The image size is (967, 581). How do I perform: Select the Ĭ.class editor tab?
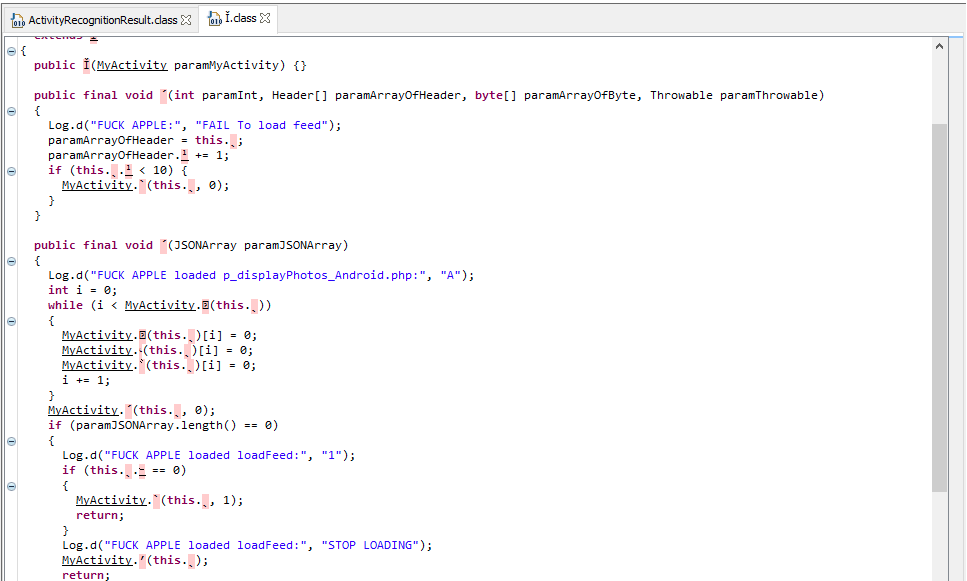(x=241, y=19)
